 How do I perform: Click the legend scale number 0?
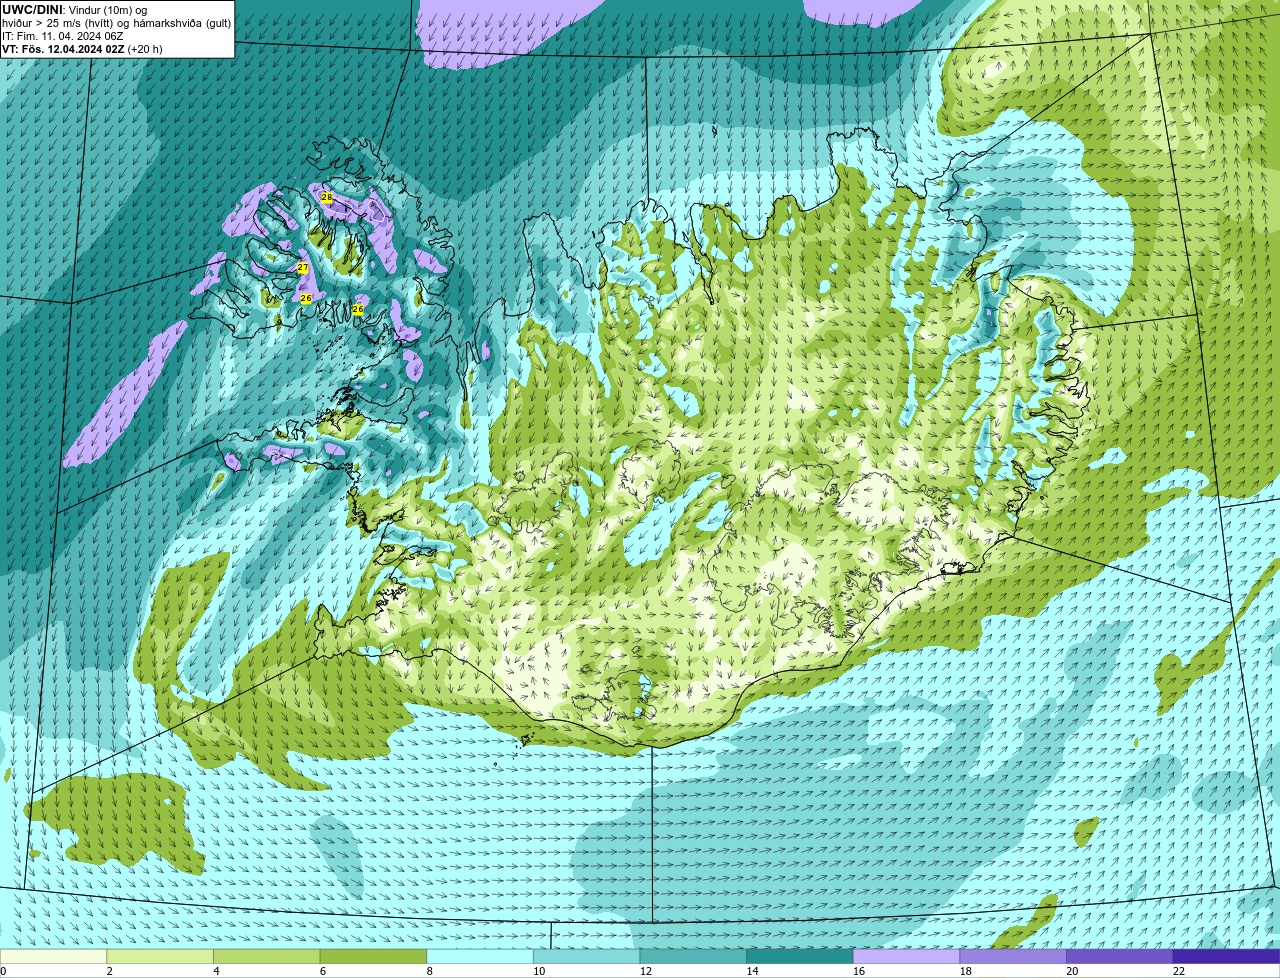(x=3, y=971)
